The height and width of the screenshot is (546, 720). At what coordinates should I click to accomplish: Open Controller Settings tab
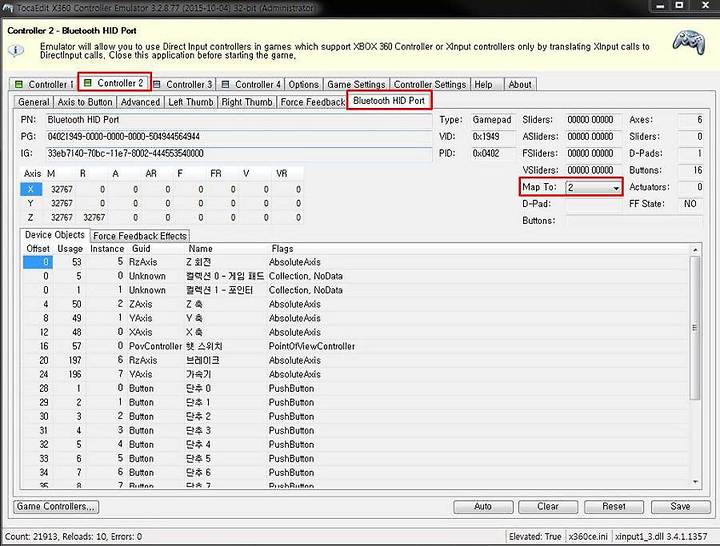[x=430, y=84]
